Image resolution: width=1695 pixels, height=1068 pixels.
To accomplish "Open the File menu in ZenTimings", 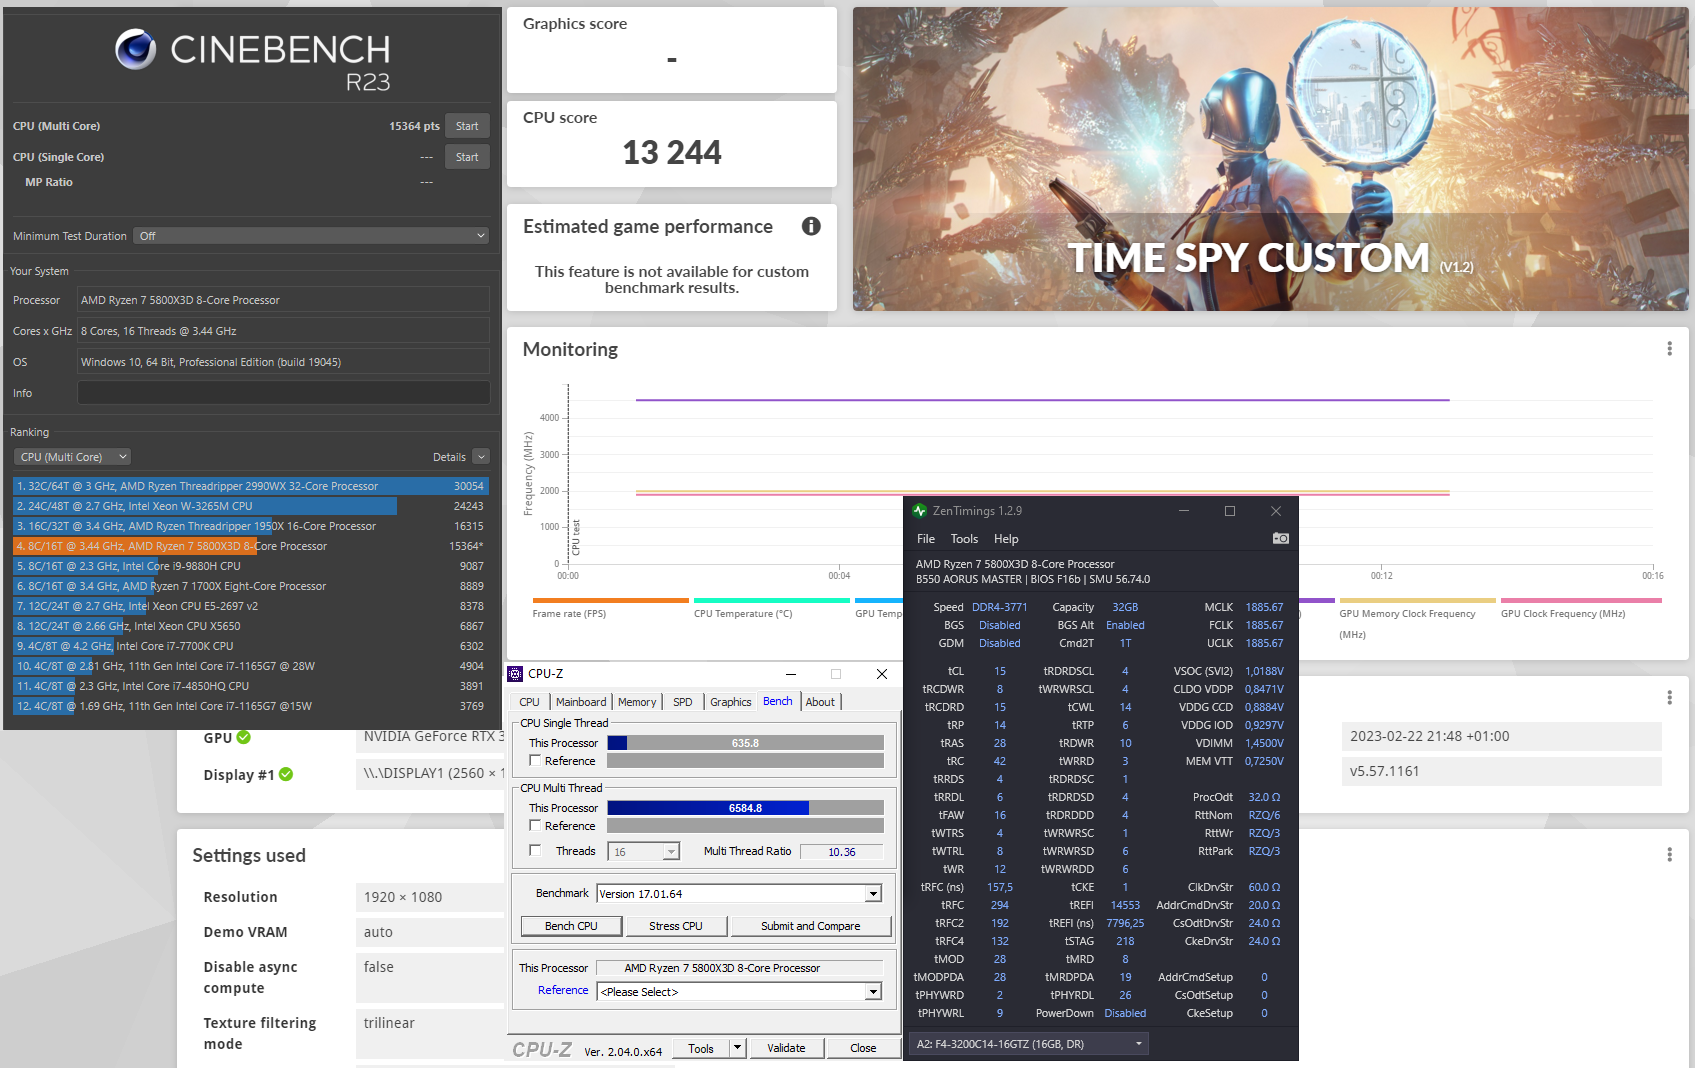I will point(926,539).
